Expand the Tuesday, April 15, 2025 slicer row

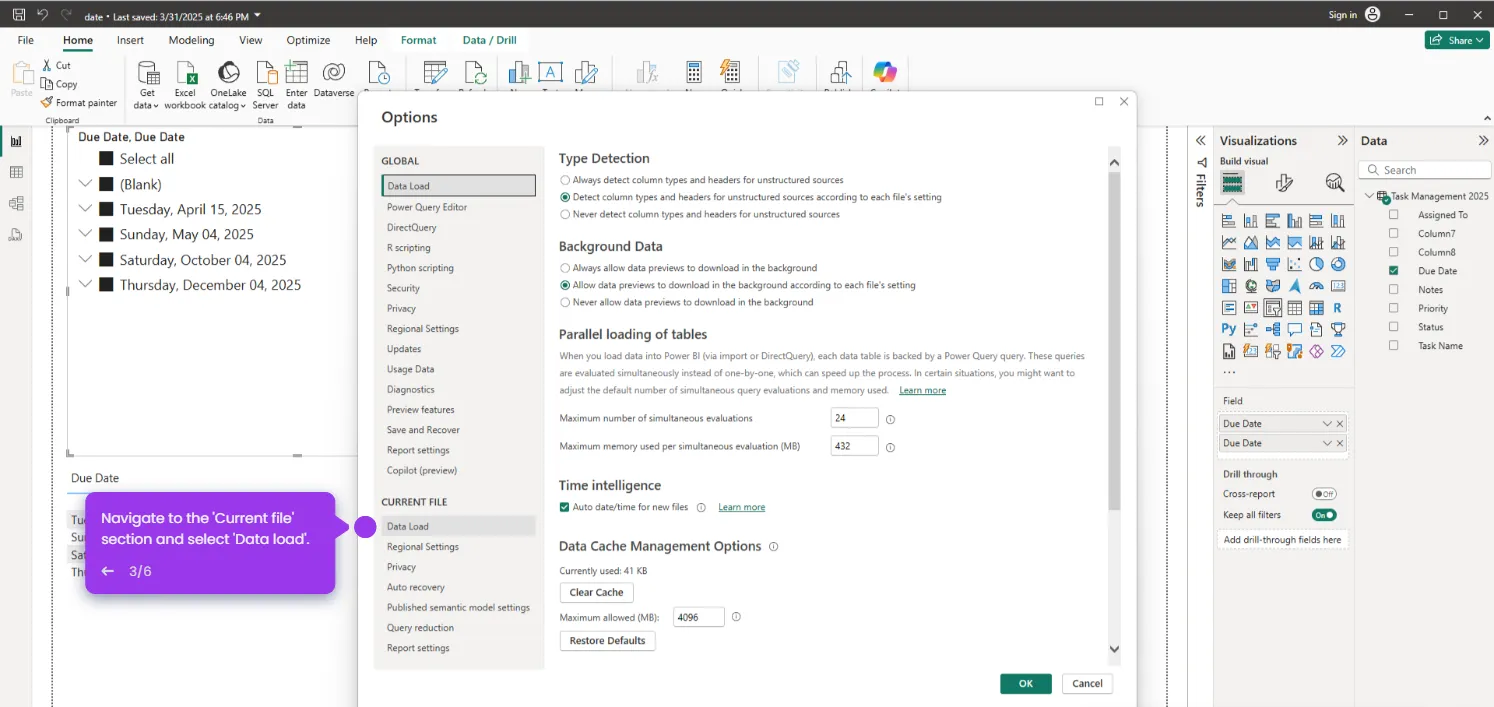tap(85, 209)
